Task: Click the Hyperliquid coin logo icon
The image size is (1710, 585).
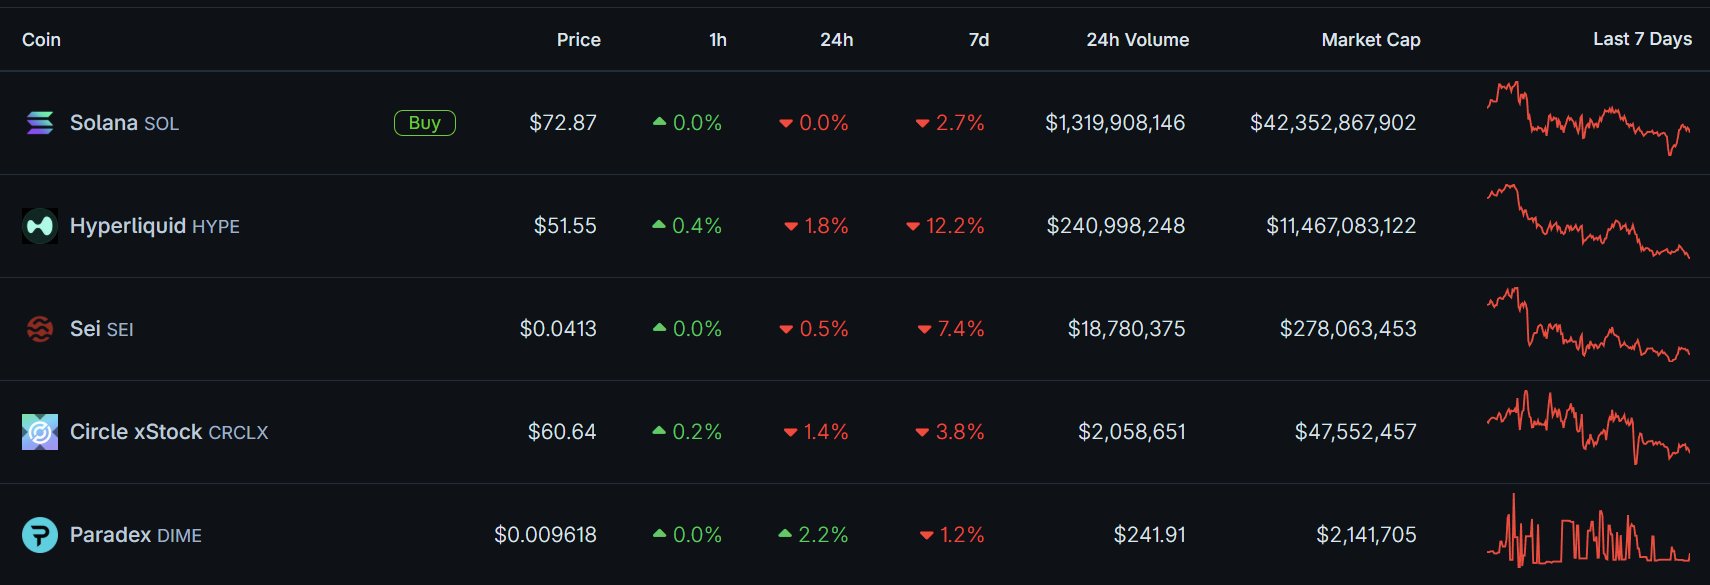Action: [40, 226]
